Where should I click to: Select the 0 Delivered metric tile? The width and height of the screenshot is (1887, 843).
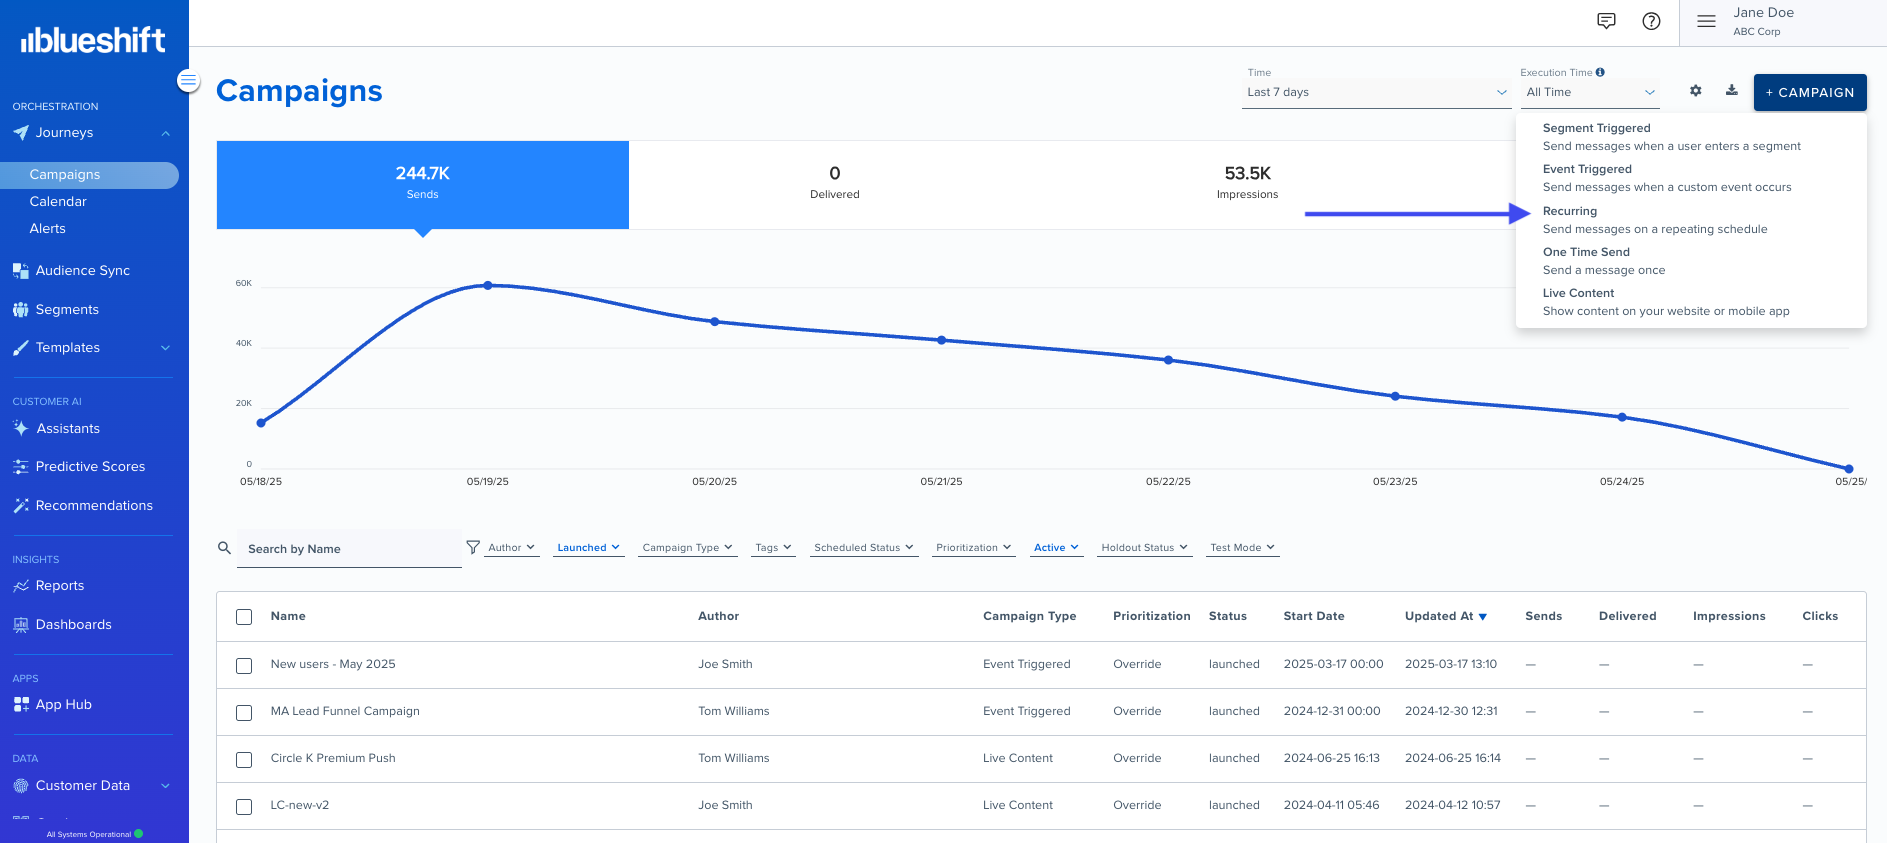[x=835, y=185]
